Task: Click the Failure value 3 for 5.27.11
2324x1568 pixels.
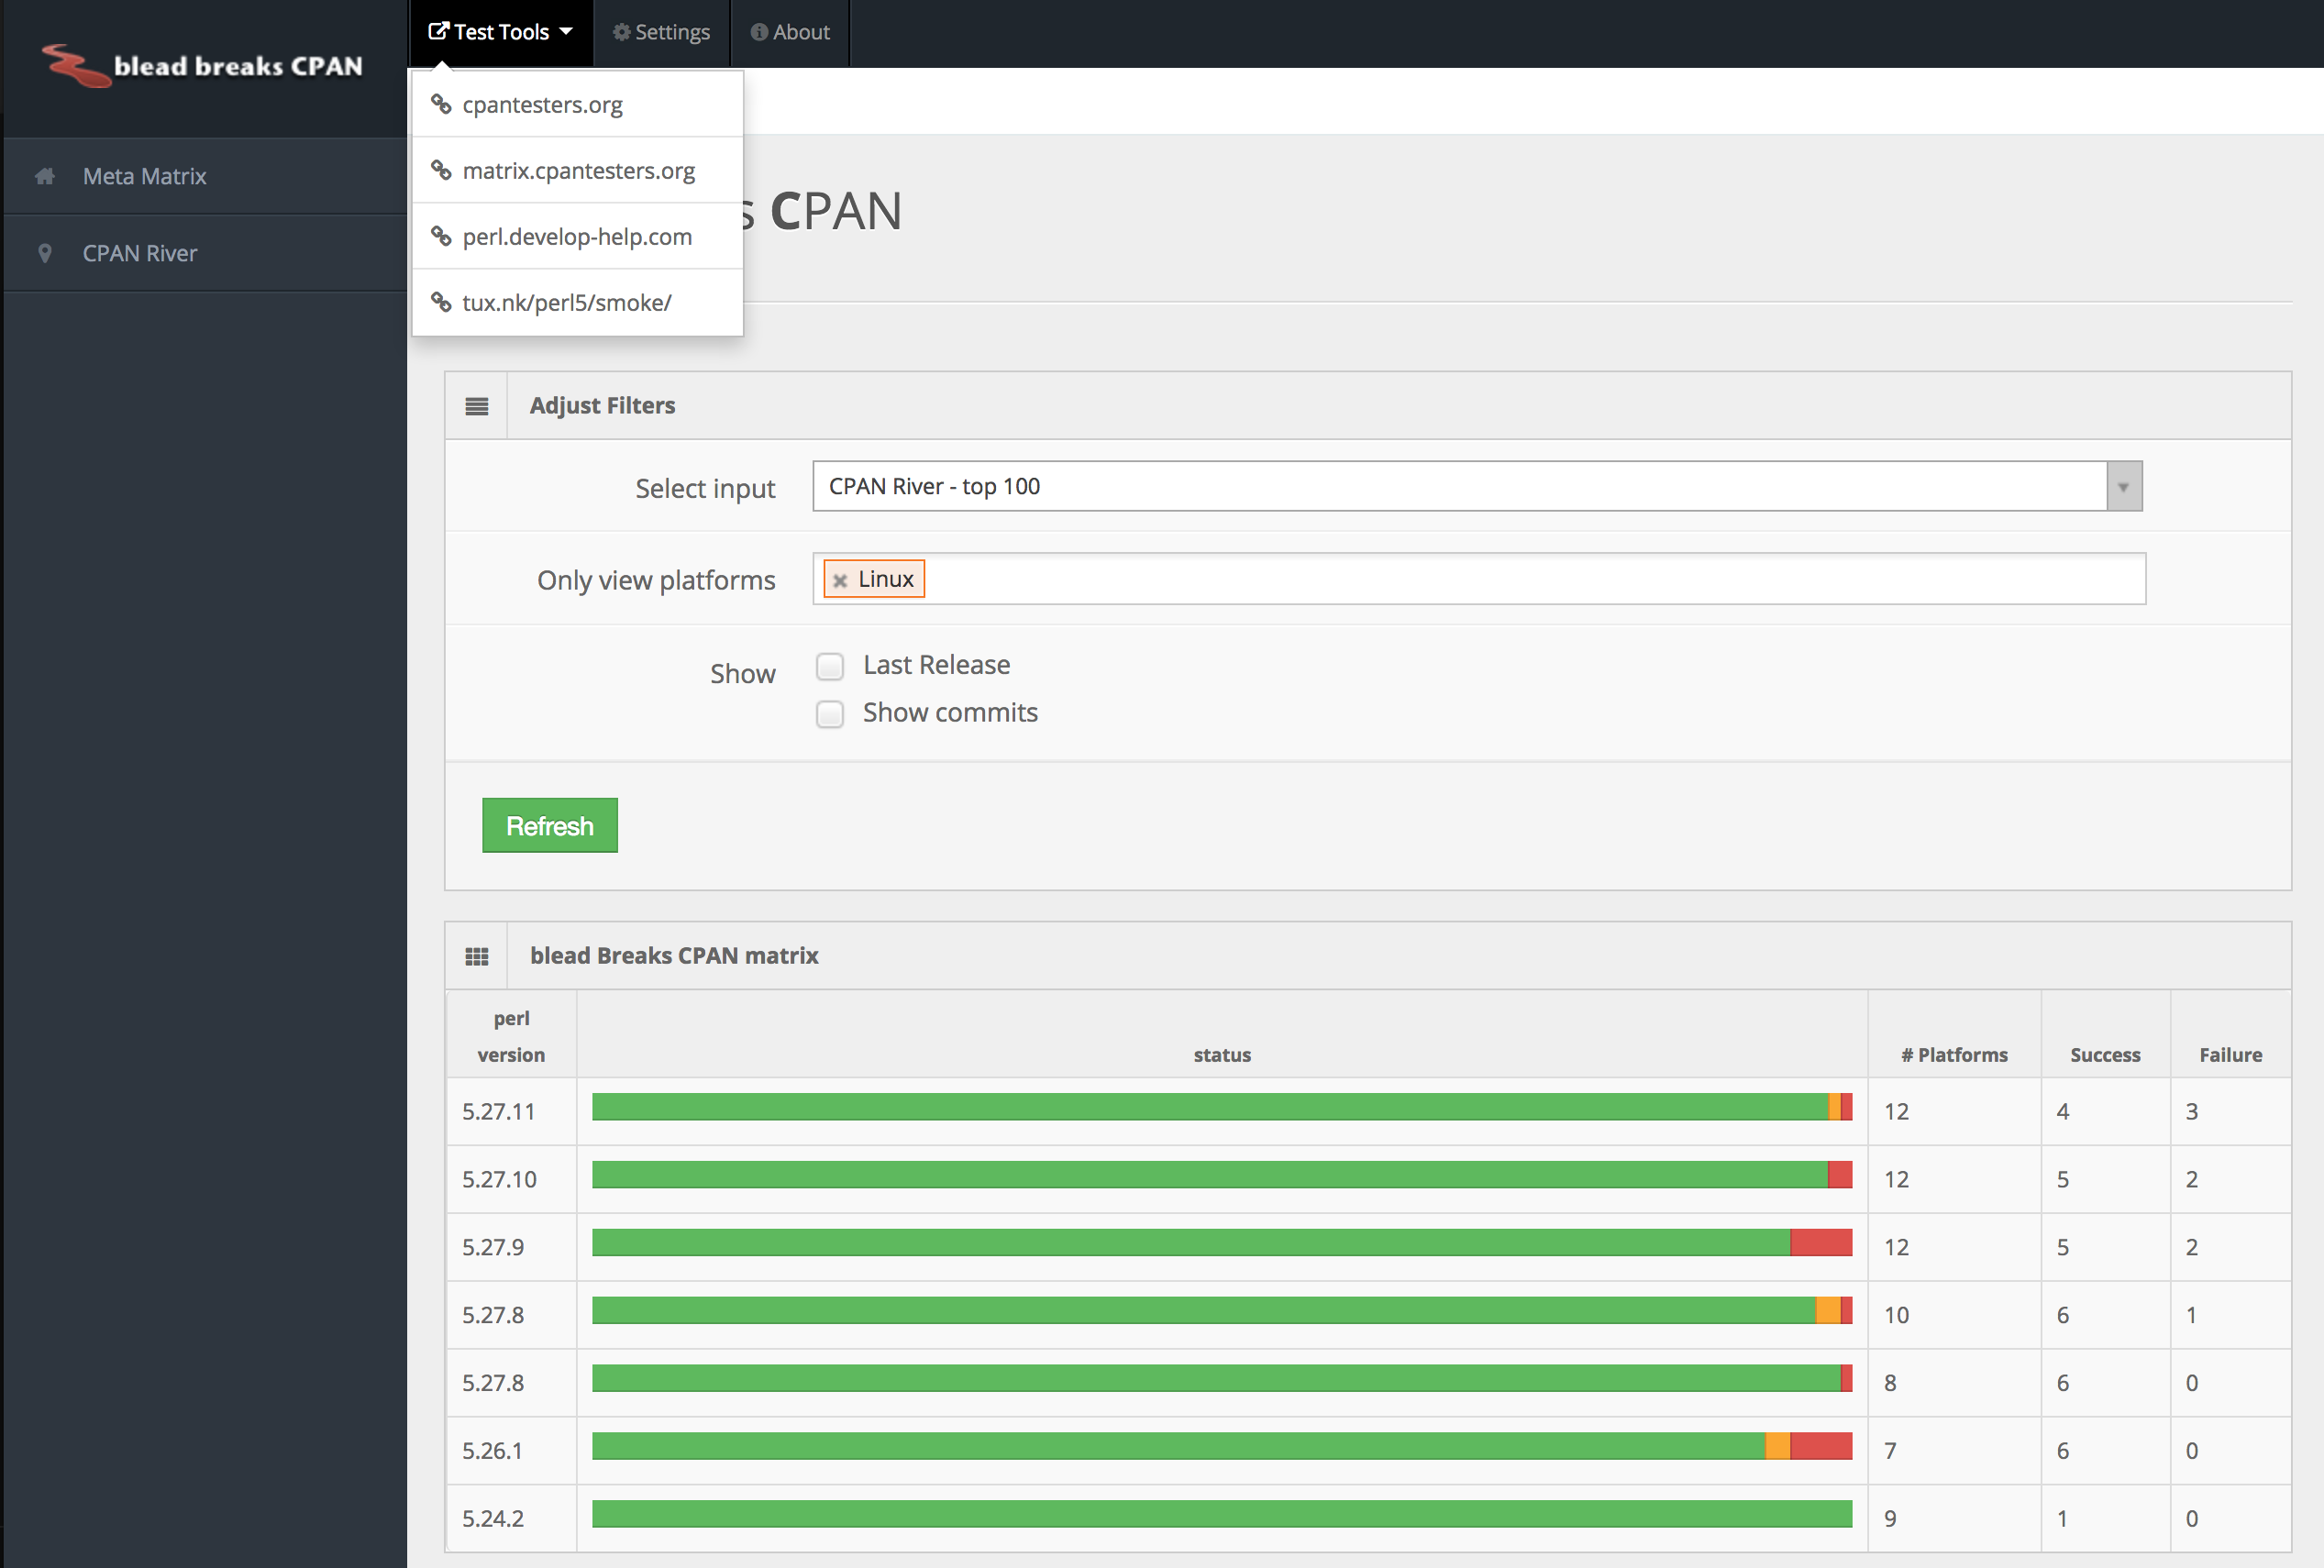Action: pos(2192,1112)
